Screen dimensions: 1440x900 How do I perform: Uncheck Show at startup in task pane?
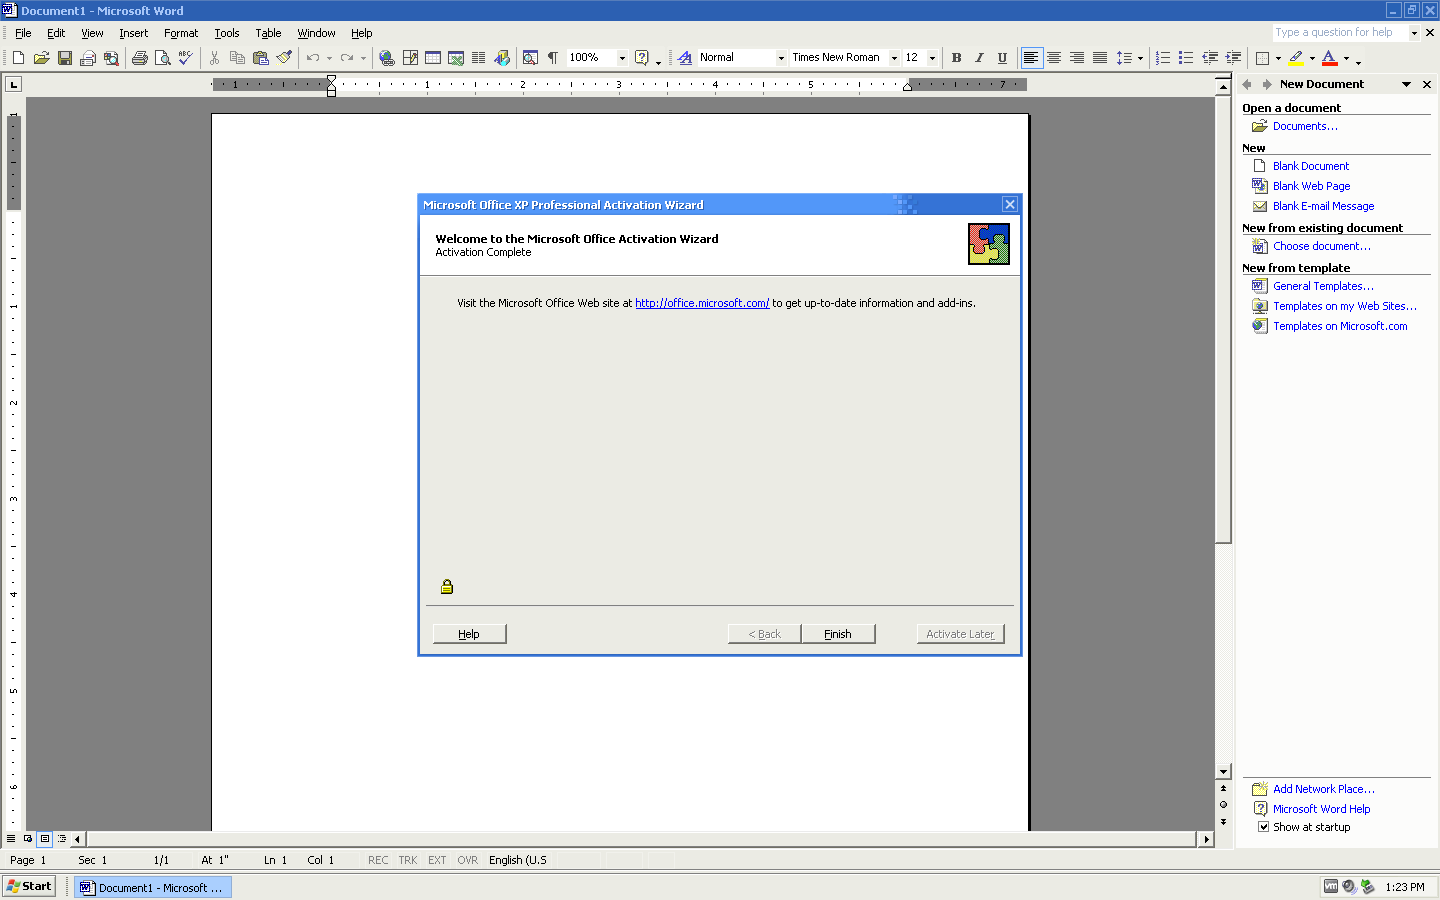pos(1264,827)
